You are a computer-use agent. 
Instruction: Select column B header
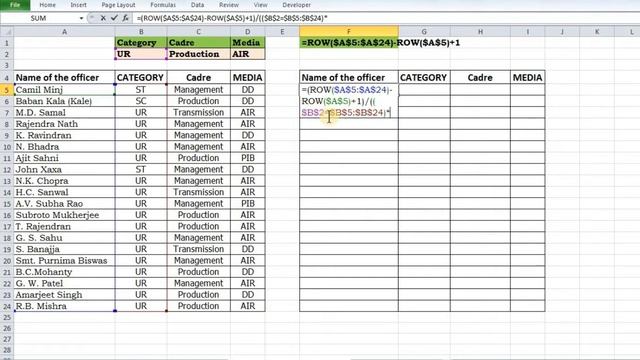[x=141, y=32]
